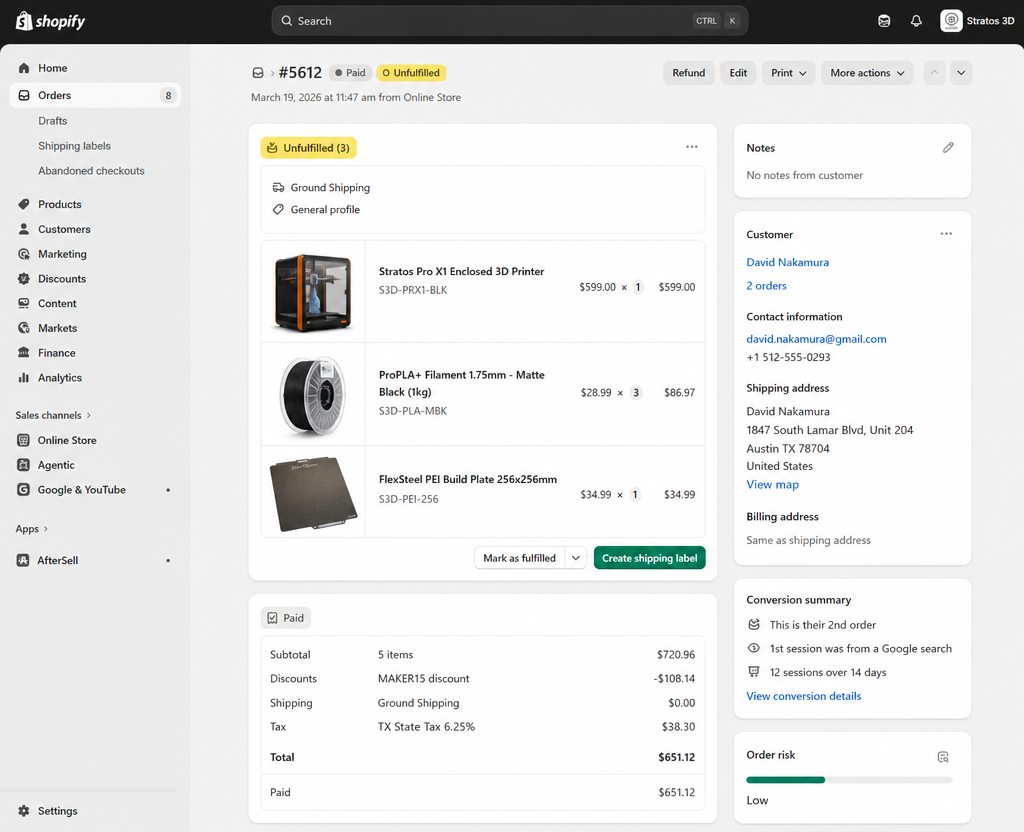Click the phone number +1 512-555-0293
The width and height of the screenshot is (1024, 832).
pyautogui.click(x=788, y=357)
